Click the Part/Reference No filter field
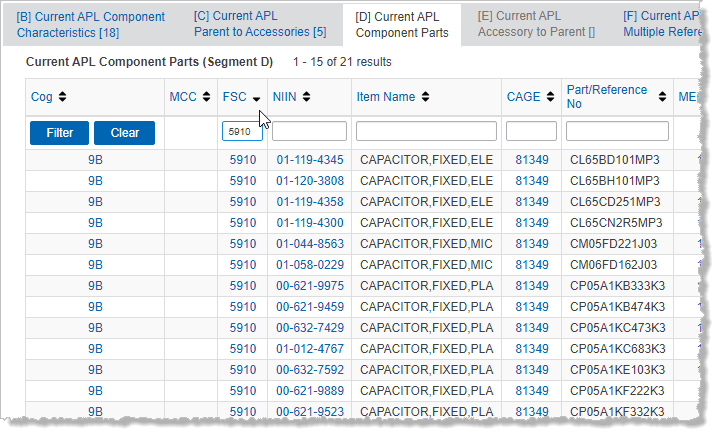720x438 pixels. tap(617, 131)
